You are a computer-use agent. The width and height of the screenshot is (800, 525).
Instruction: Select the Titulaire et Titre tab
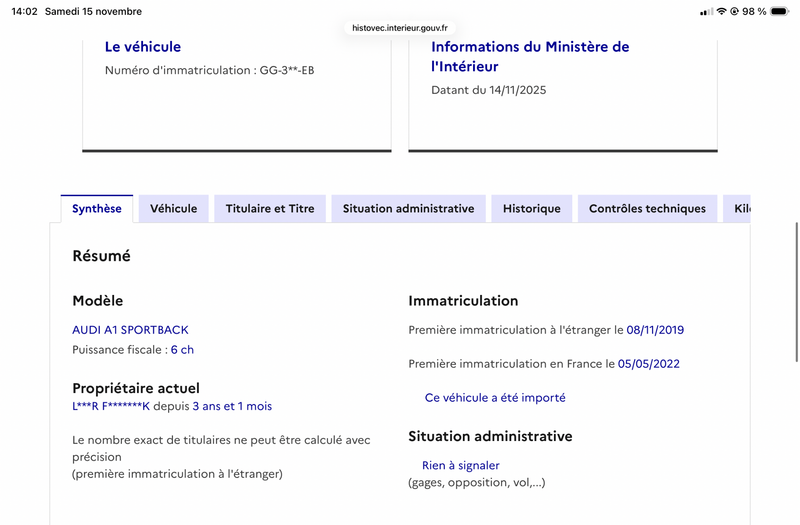click(x=270, y=209)
